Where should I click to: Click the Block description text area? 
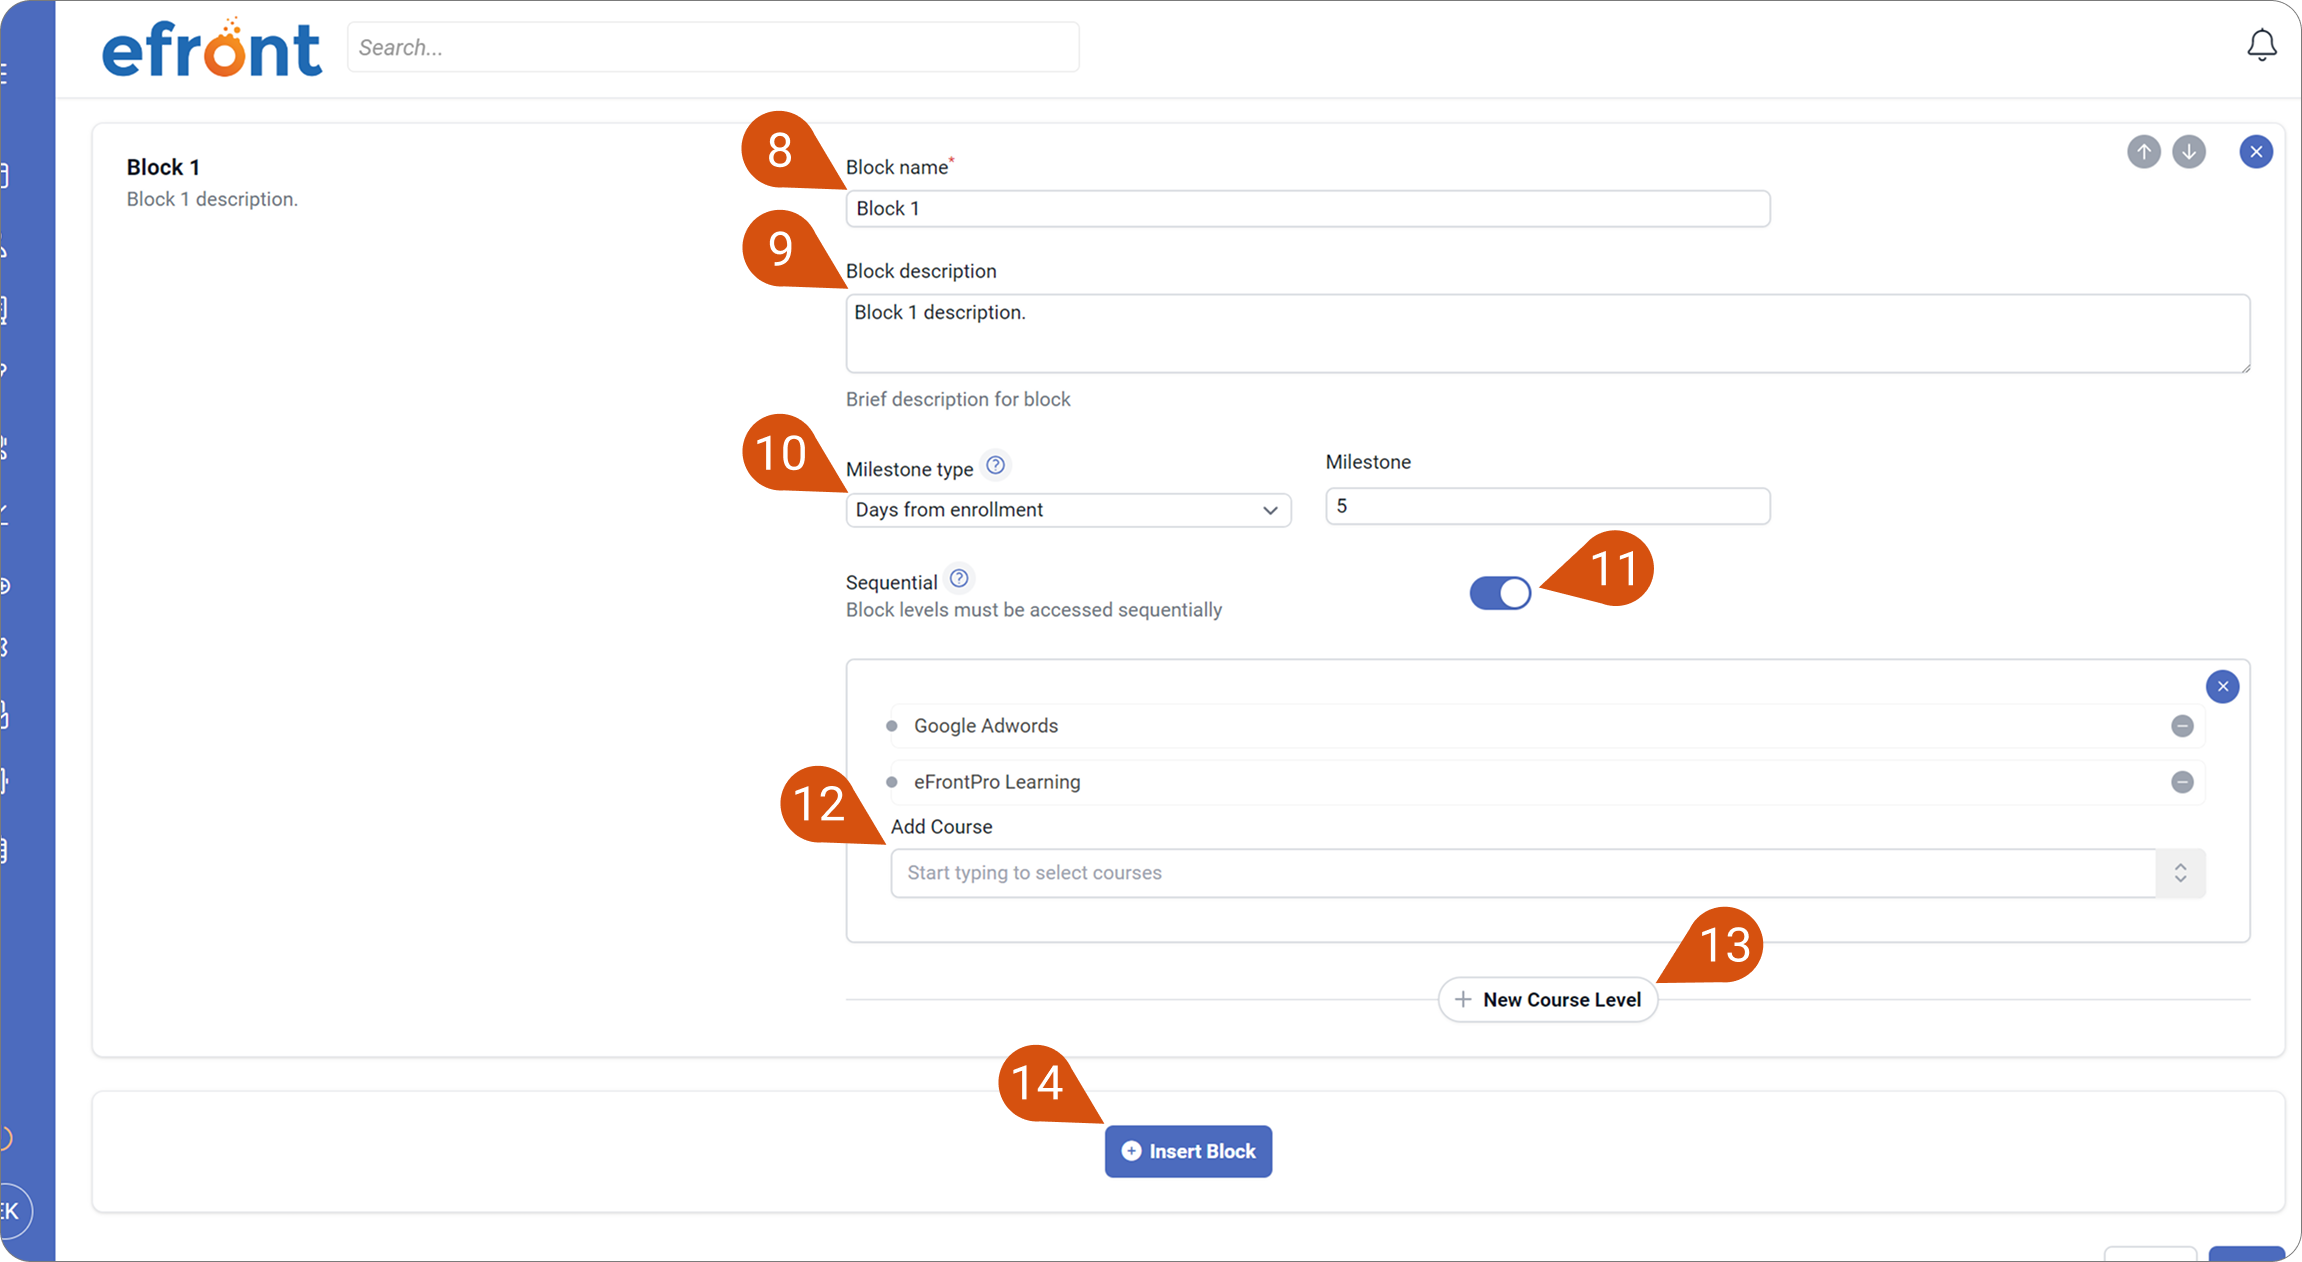tap(1548, 333)
